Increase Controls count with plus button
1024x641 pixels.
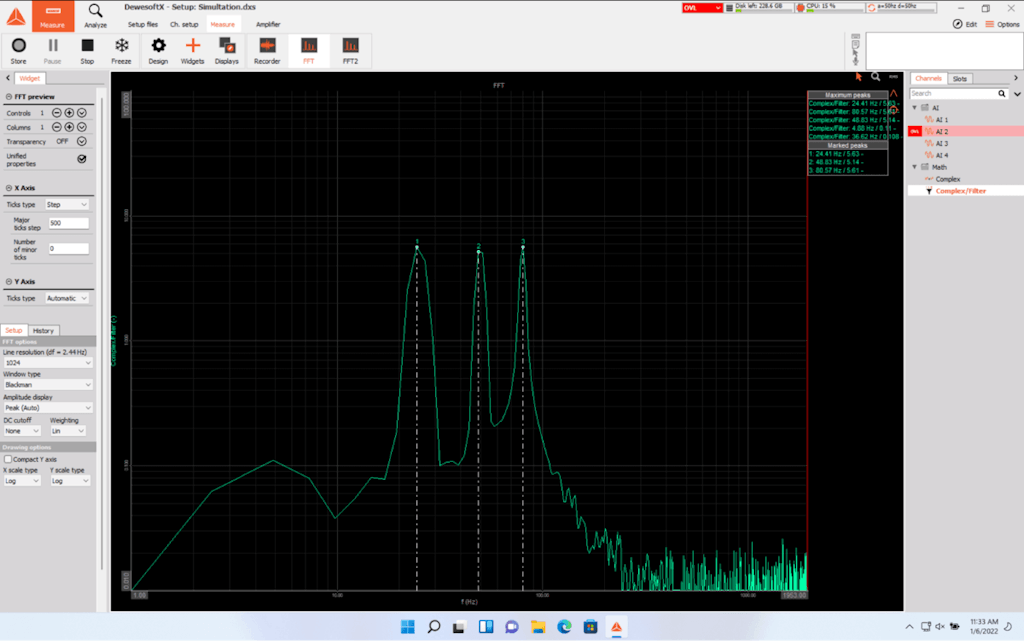69,114
